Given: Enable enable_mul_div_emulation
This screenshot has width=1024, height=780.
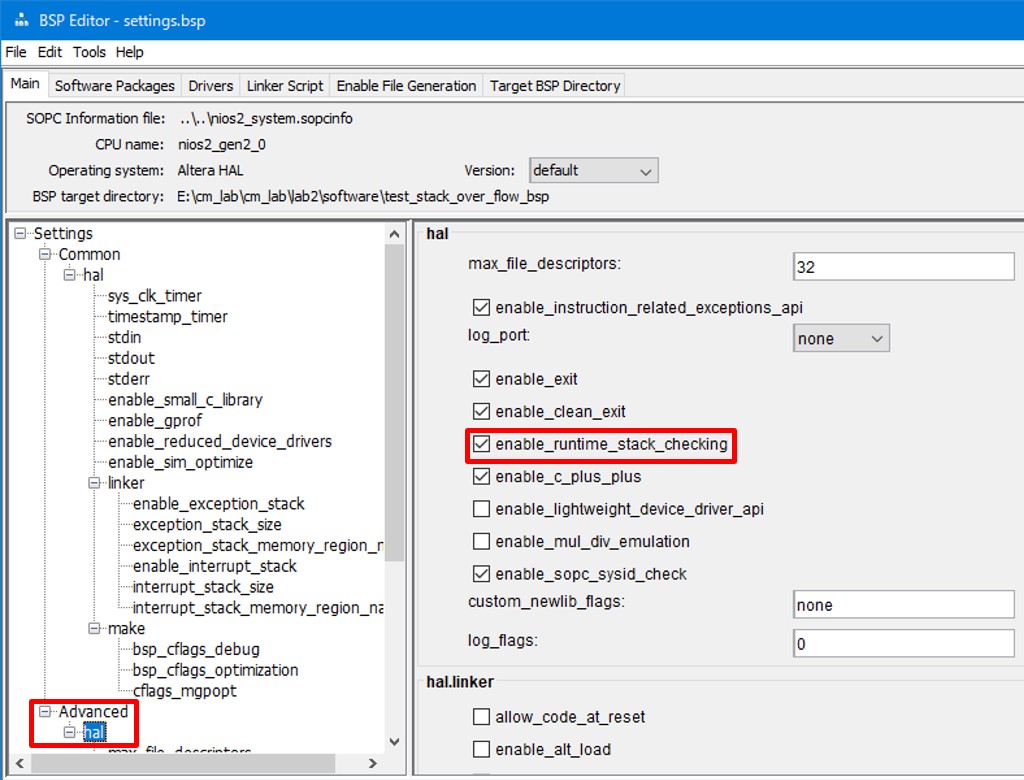Looking at the screenshot, I should [x=481, y=541].
